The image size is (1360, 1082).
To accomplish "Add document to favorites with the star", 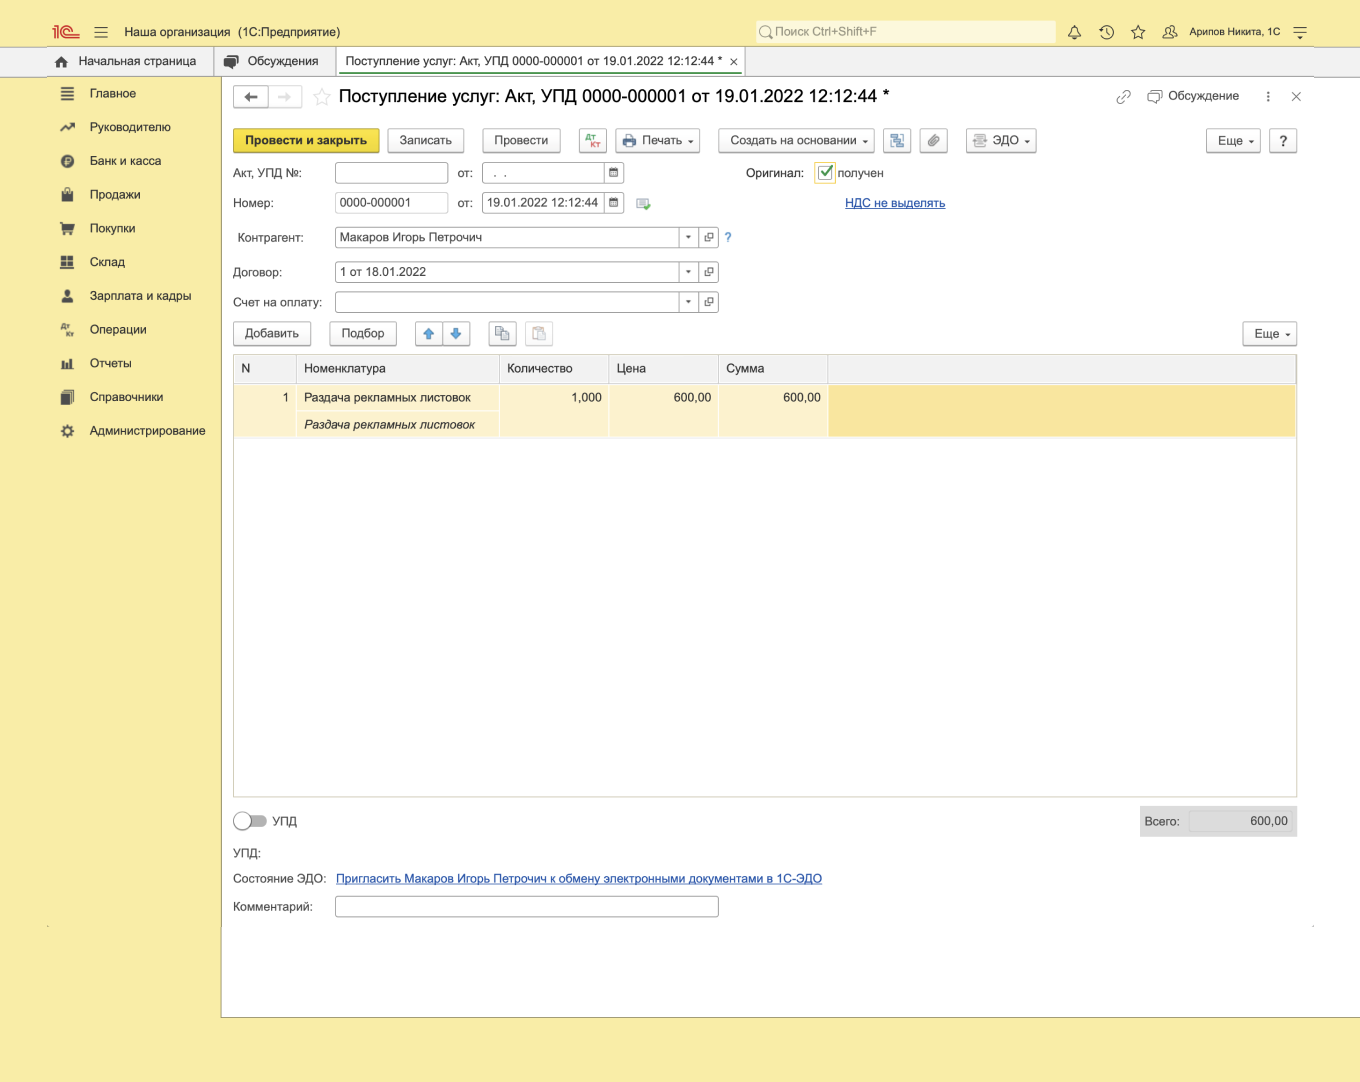I will tap(322, 97).
